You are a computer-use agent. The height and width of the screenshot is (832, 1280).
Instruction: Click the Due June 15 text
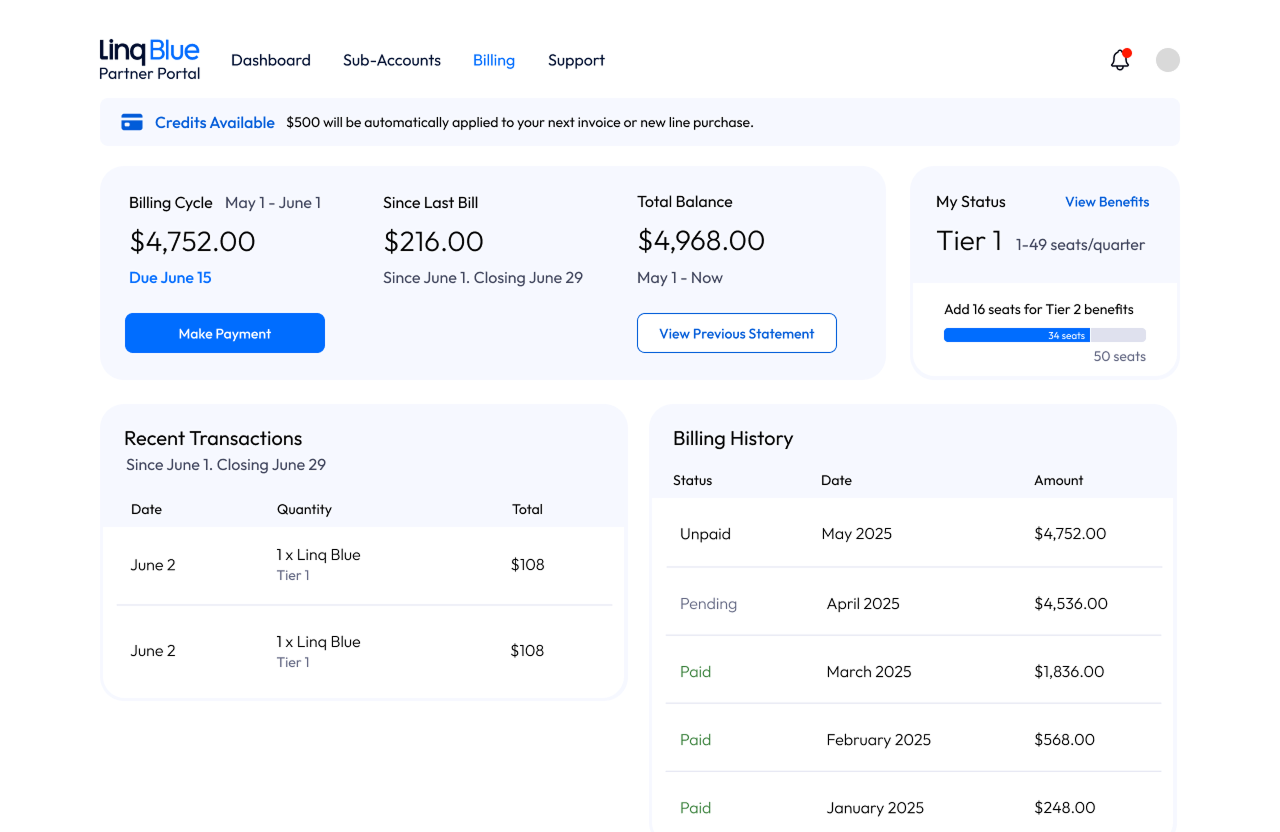click(x=170, y=278)
